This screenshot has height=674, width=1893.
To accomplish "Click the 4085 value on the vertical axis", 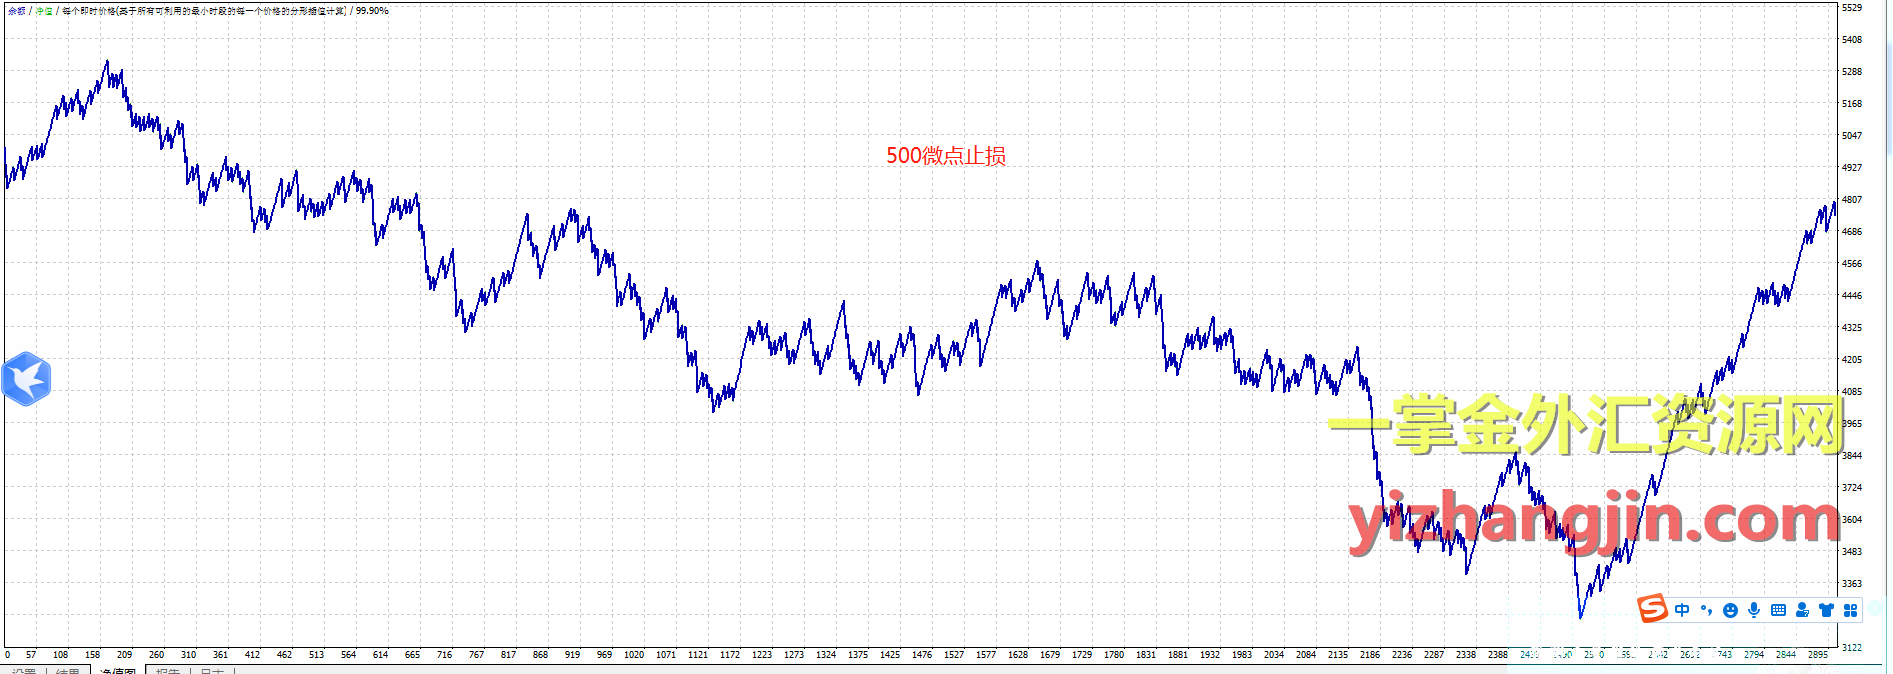I will click(1852, 392).
